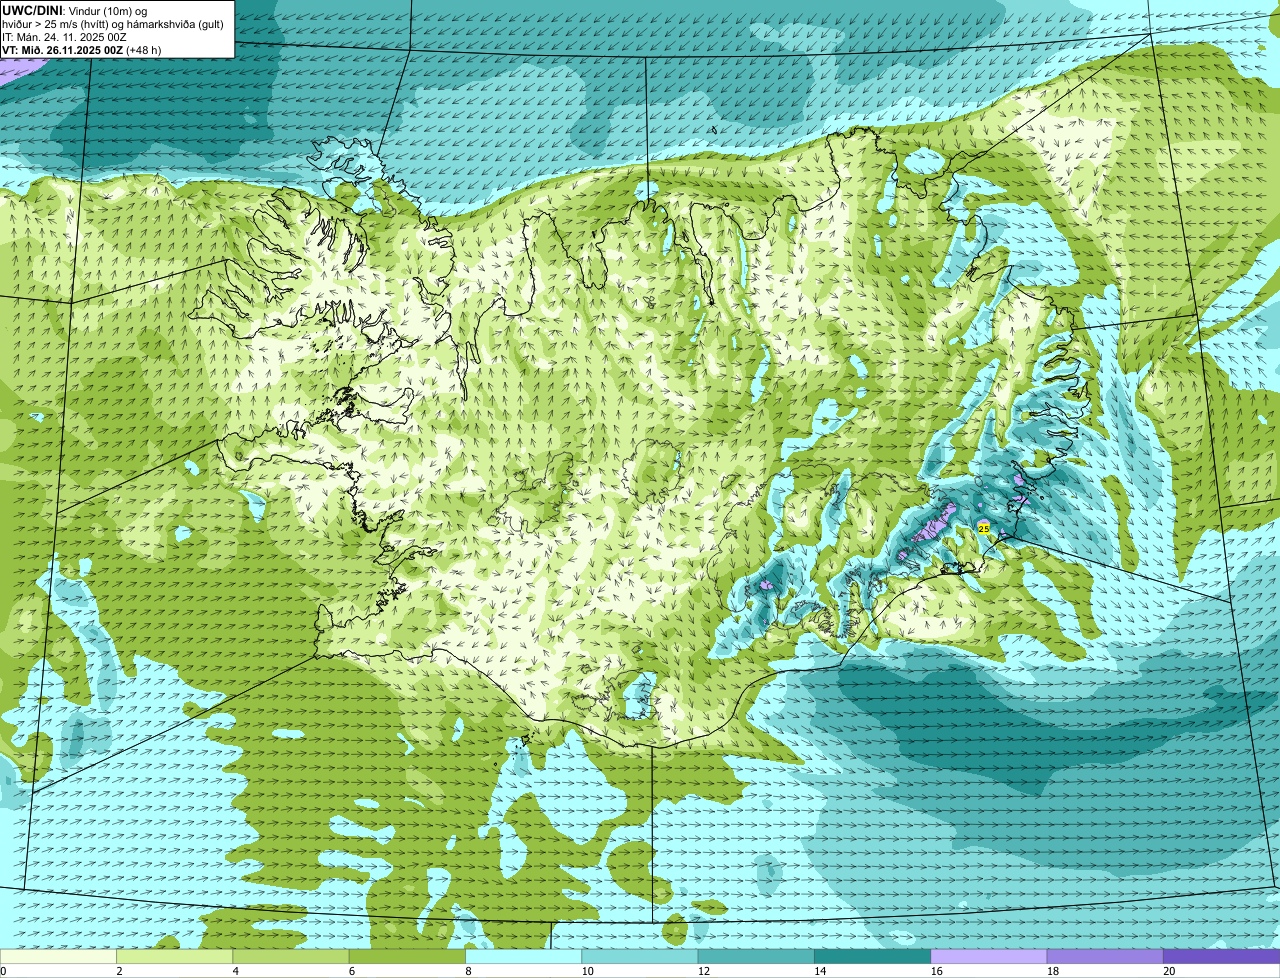Click the yellow 25 gust marker
The height and width of the screenshot is (978, 1280).
[x=984, y=528]
